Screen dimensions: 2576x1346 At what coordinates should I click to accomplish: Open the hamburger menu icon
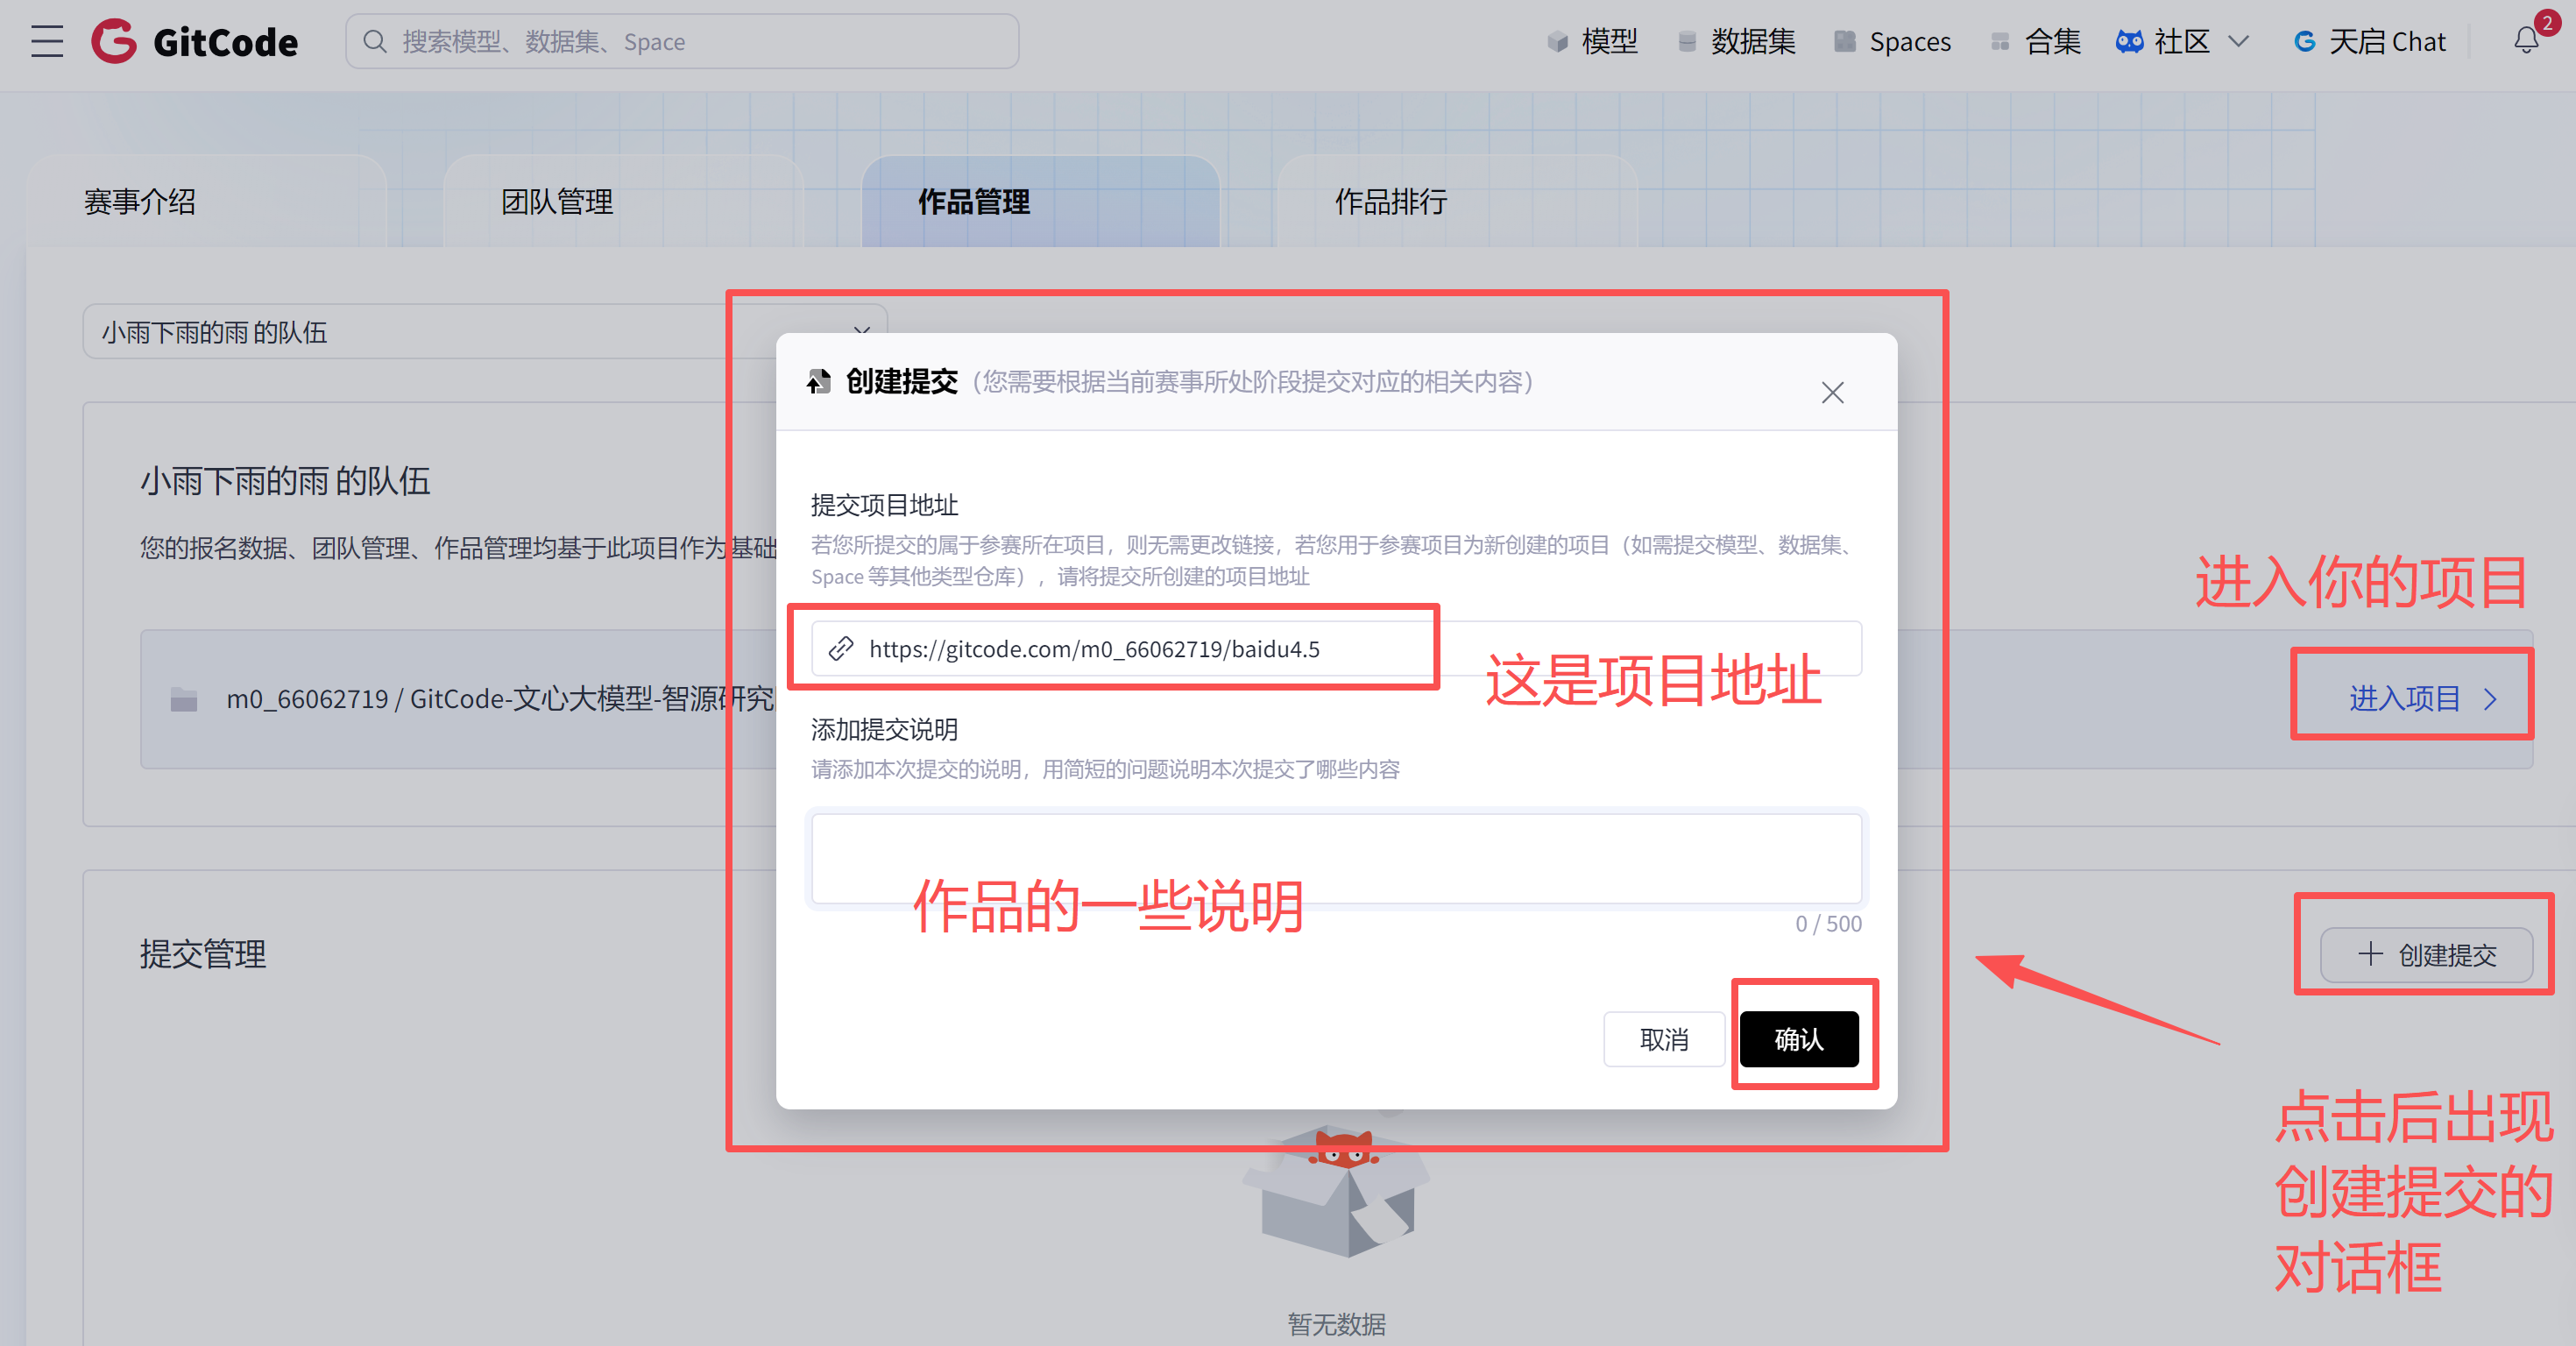click(x=46, y=41)
